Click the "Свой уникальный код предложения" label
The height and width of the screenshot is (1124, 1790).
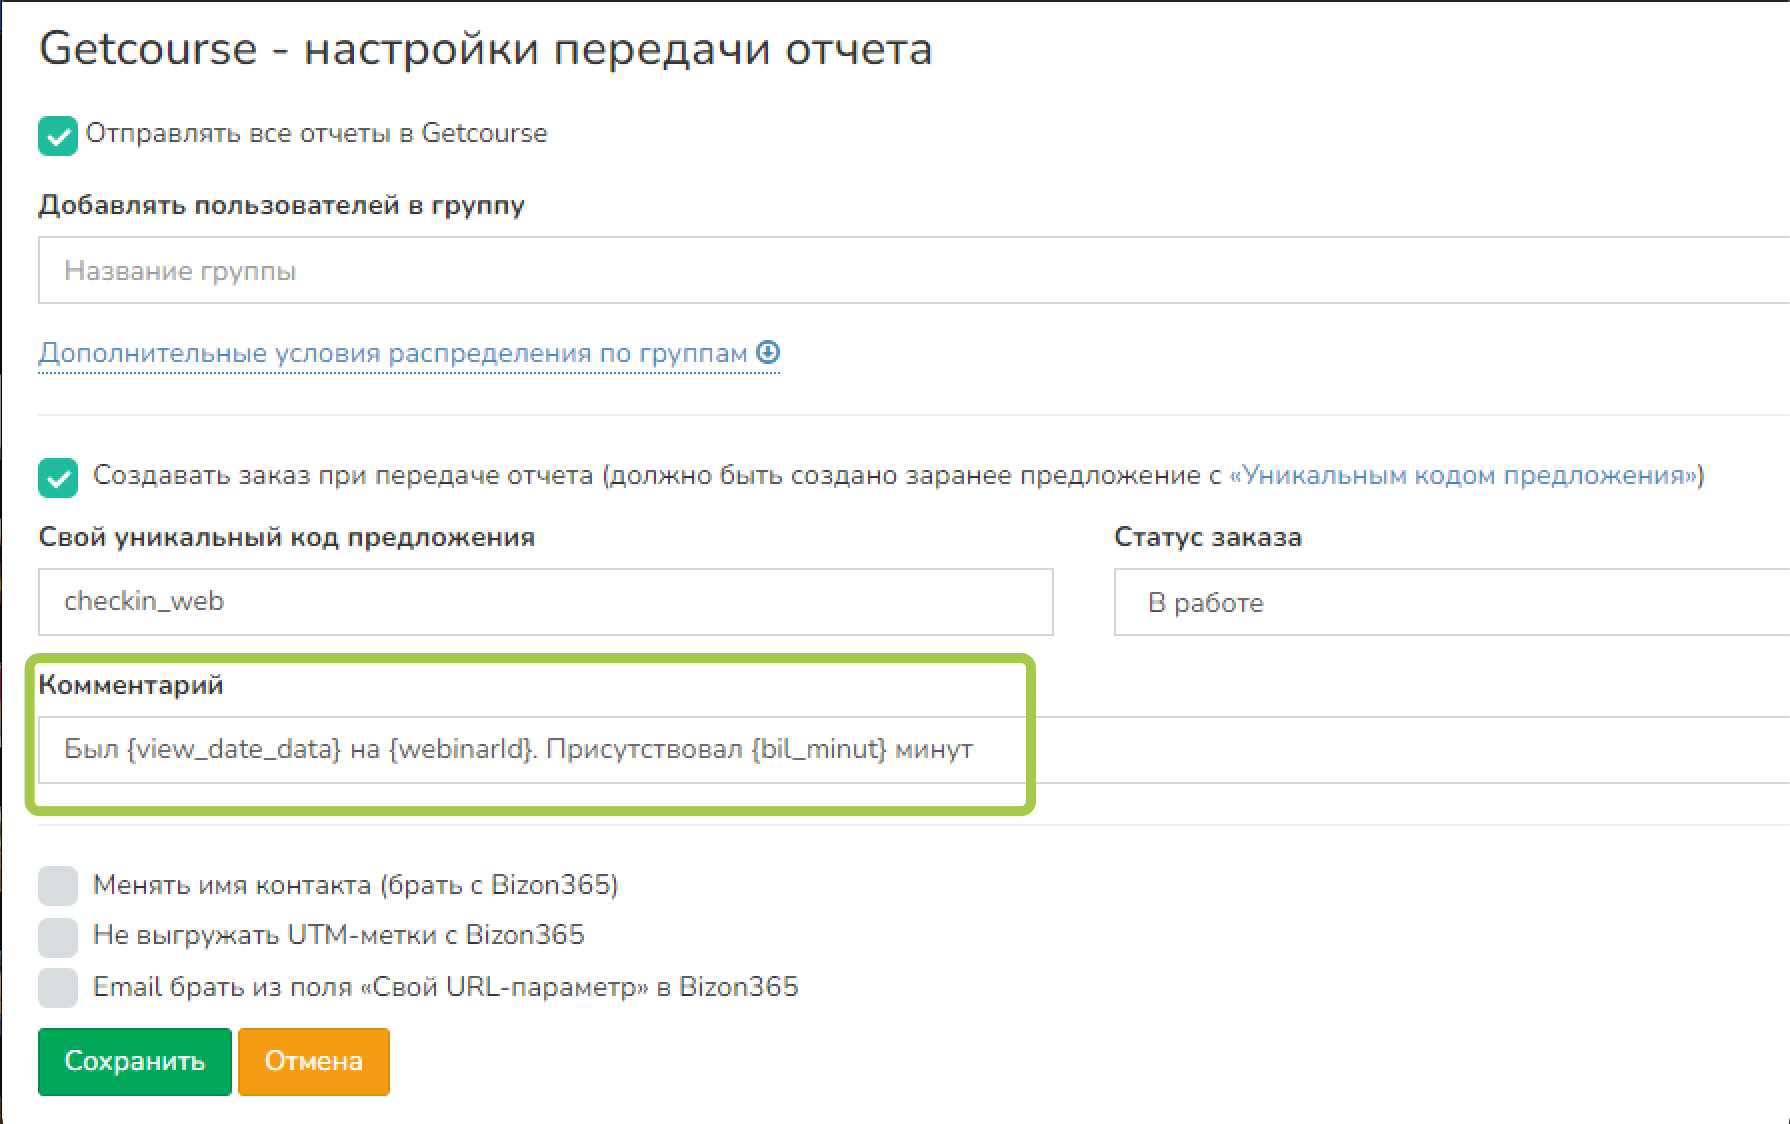286,538
